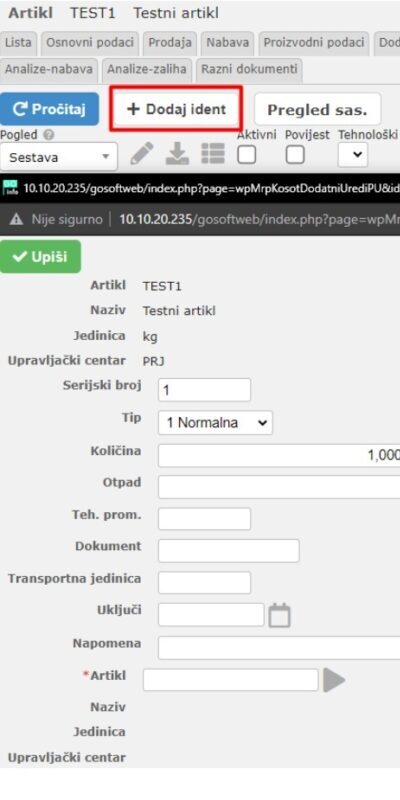This screenshot has height=800, width=400.
Task: Click the download import icon
Action: coord(178,154)
